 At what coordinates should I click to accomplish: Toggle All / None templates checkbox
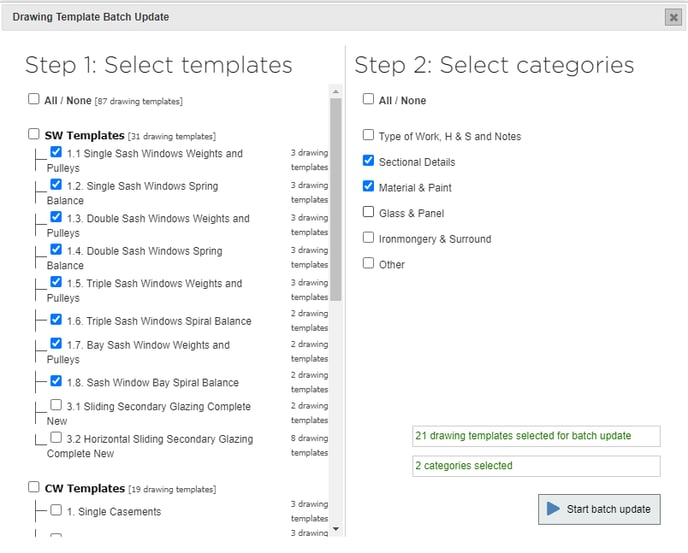click(35, 100)
